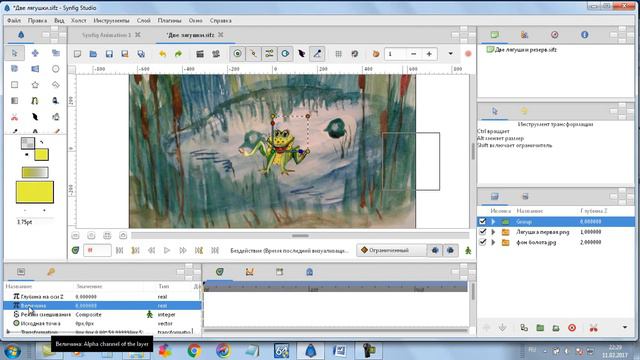The width and height of the screenshot is (640, 360).
Task: Click the Play button in timebar
Action: click(167, 250)
